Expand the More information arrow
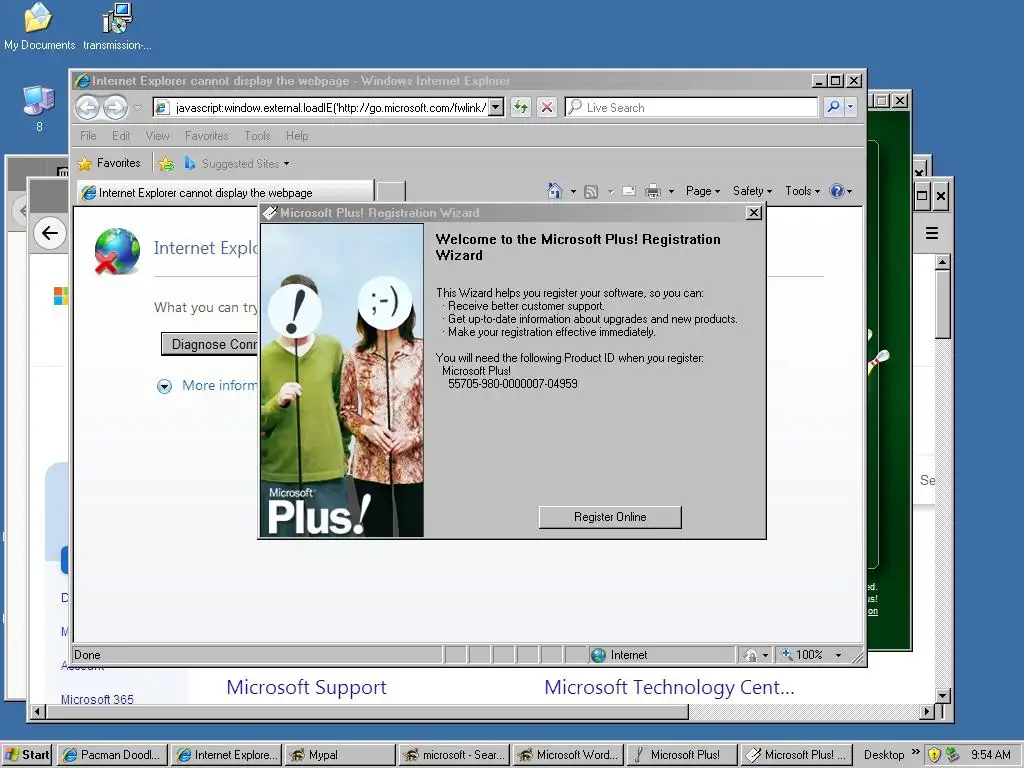 [x=165, y=387]
